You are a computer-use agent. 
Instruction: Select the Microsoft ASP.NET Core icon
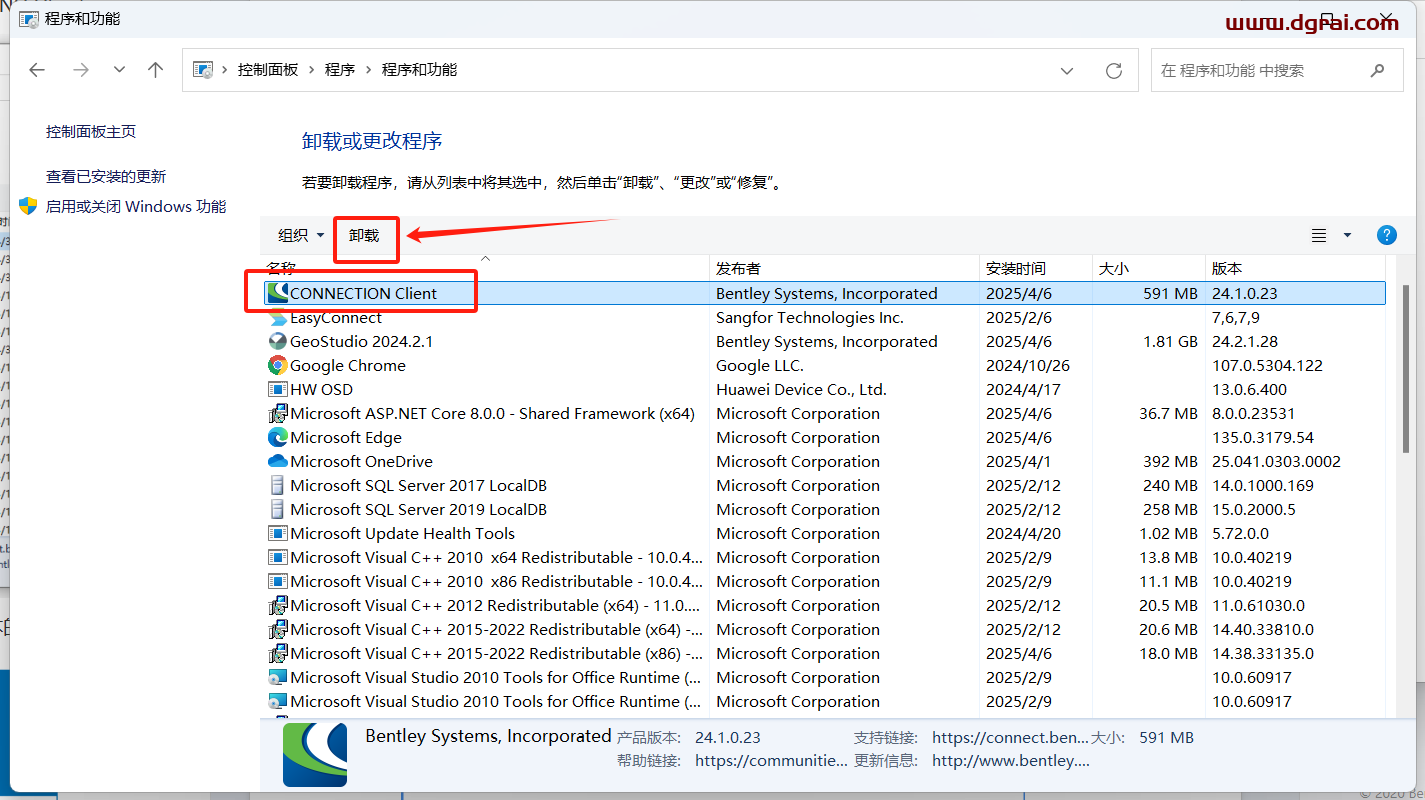(x=278, y=413)
